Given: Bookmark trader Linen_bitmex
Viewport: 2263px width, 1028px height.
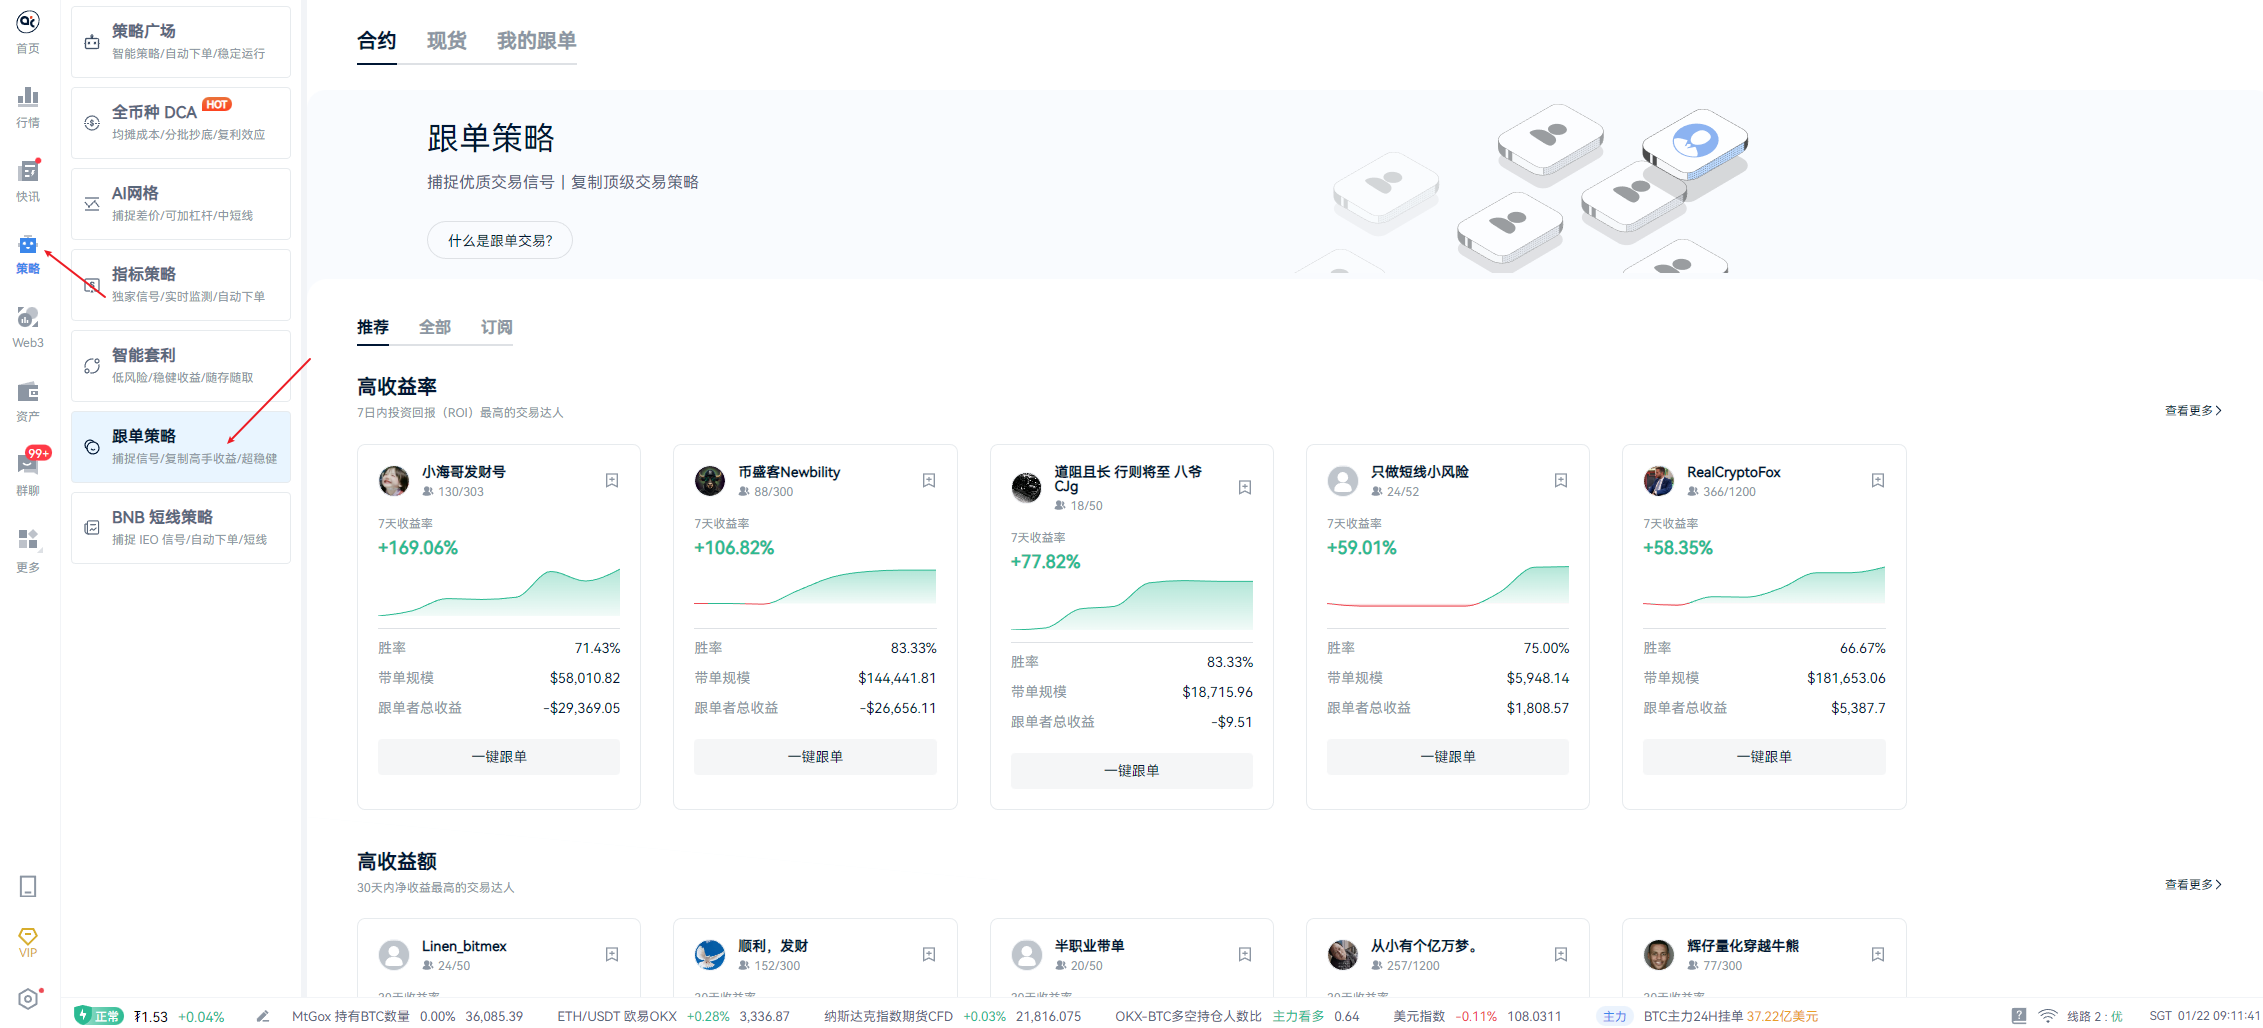Looking at the screenshot, I should (x=612, y=955).
